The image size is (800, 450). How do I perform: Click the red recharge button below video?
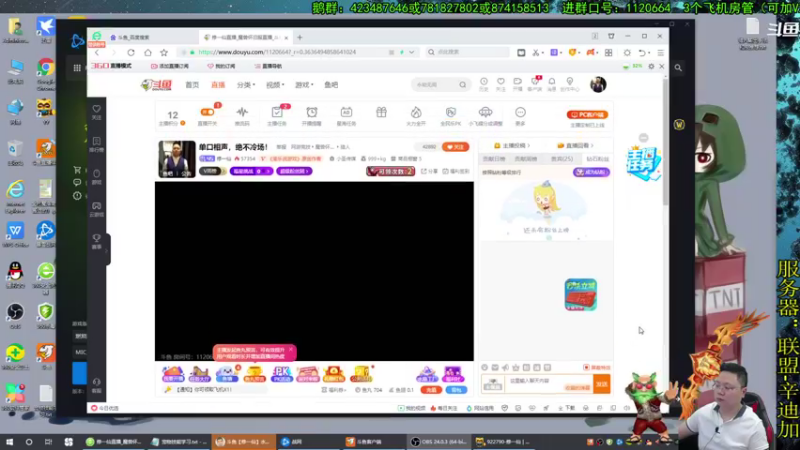point(431,390)
